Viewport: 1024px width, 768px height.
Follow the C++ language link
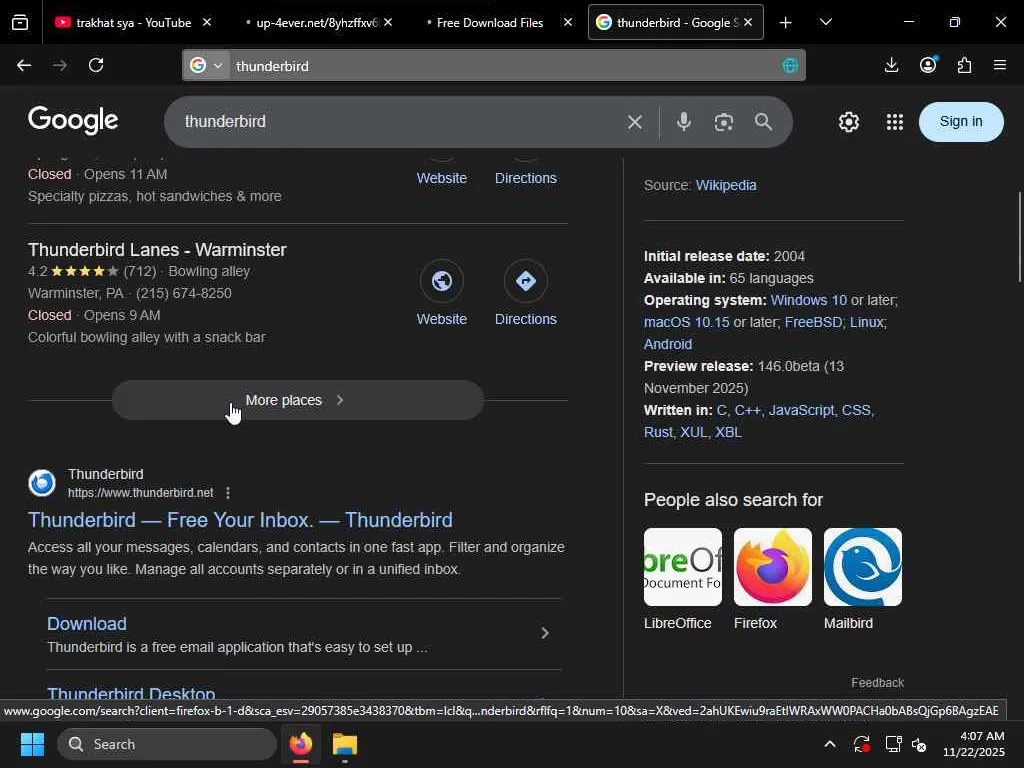coord(747,410)
